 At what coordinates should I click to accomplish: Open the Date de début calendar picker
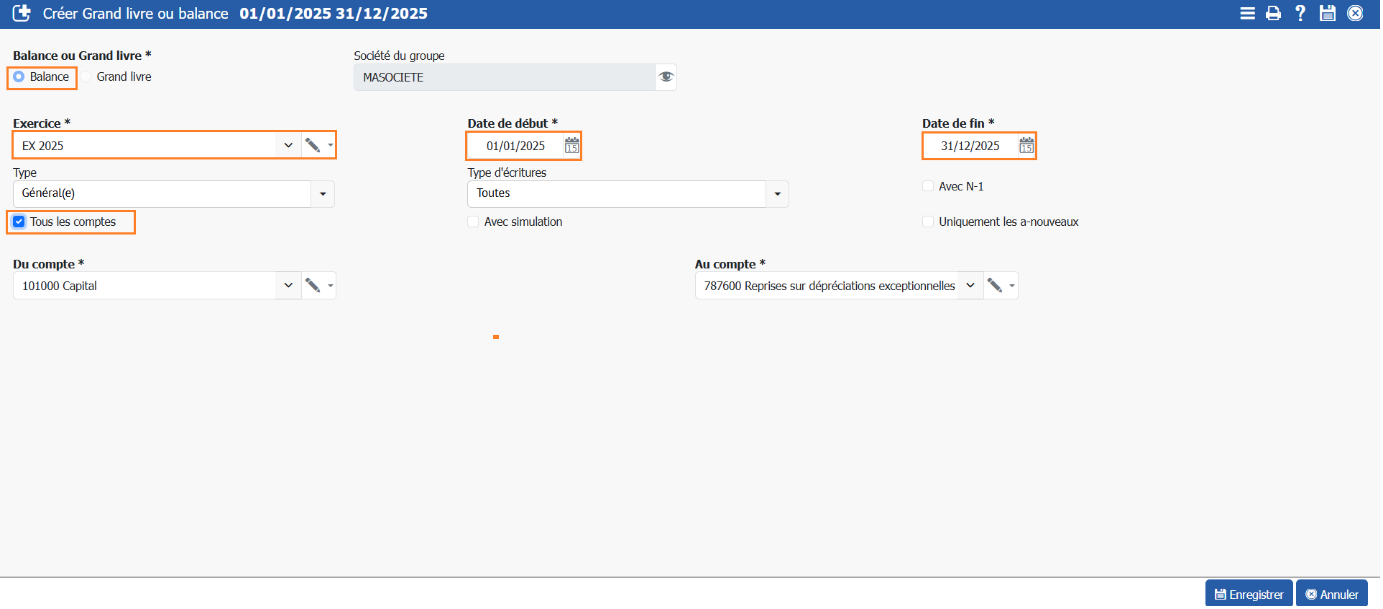tap(571, 146)
